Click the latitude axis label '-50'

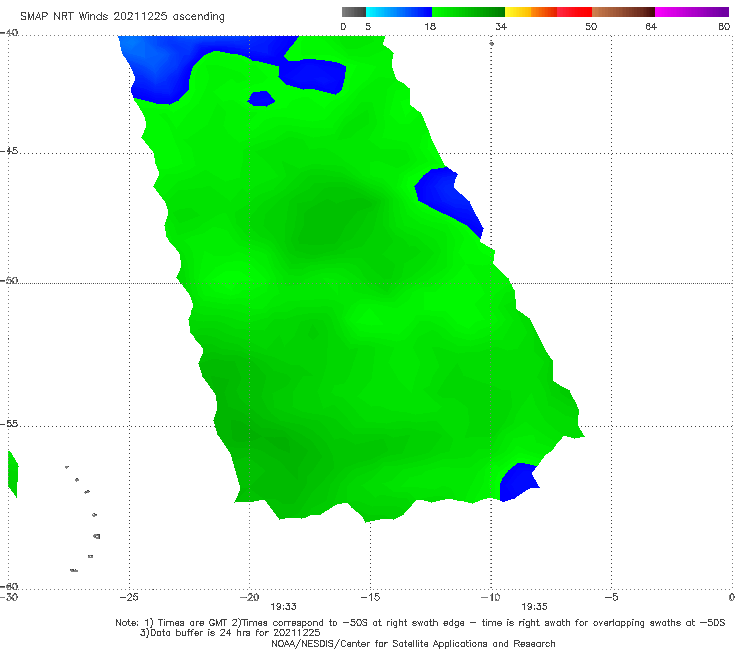(x=9, y=281)
